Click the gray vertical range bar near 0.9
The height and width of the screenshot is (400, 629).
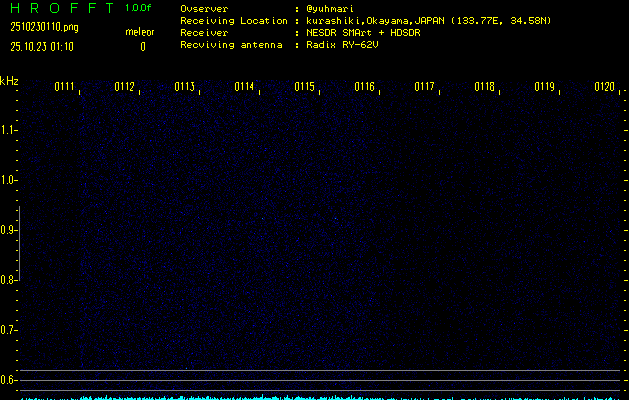[x=19, y=243]
